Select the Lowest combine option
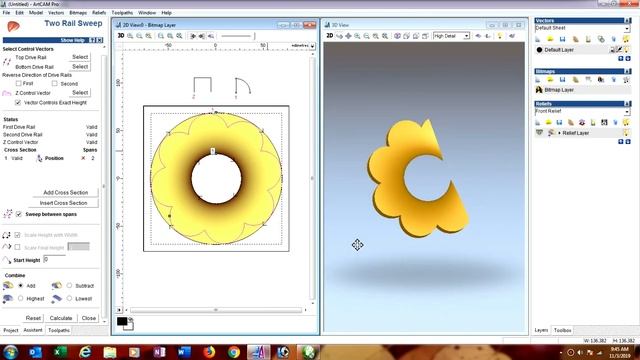 coord(69,298)
